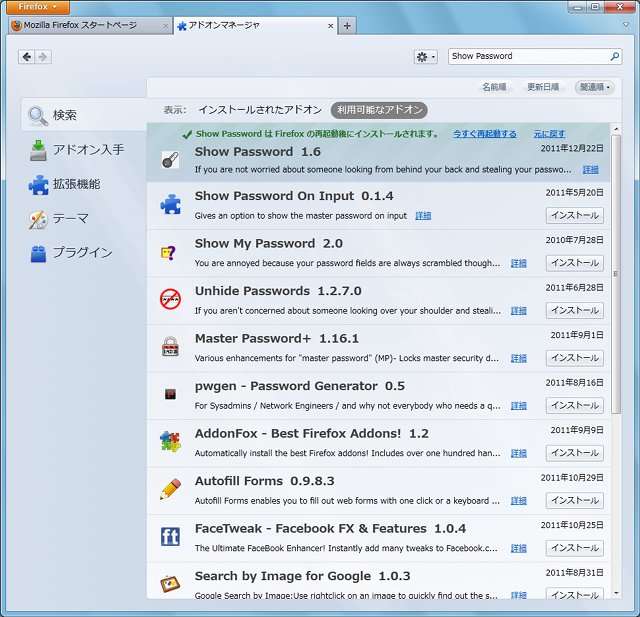
Task: Open 詳細 link for FaceTweak
Action: click(518, 548)
